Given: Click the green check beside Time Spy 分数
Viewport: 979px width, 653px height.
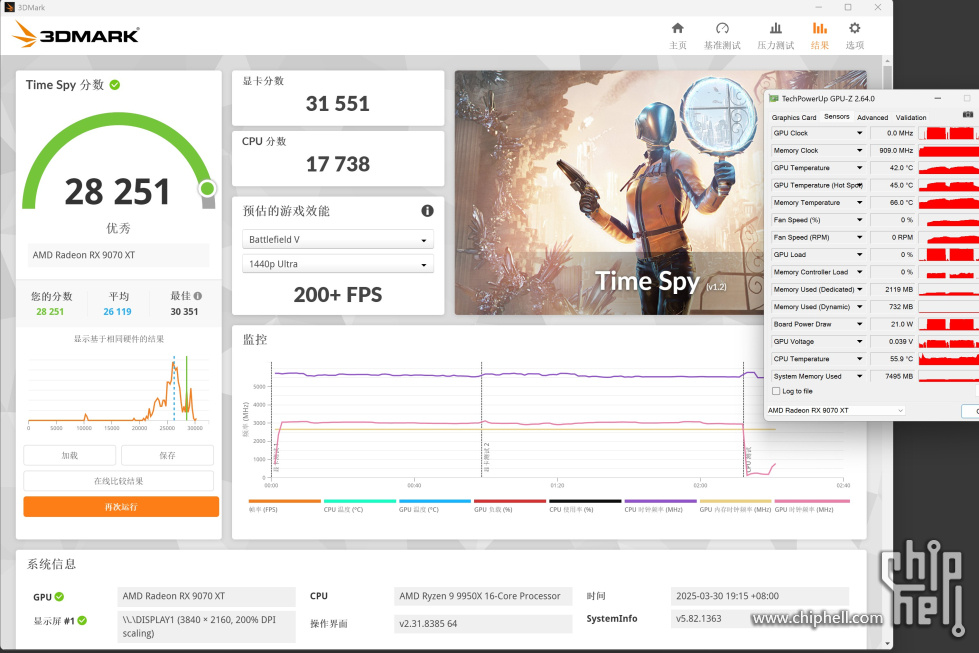Looking at the screenshot, I should click(115, 85).
